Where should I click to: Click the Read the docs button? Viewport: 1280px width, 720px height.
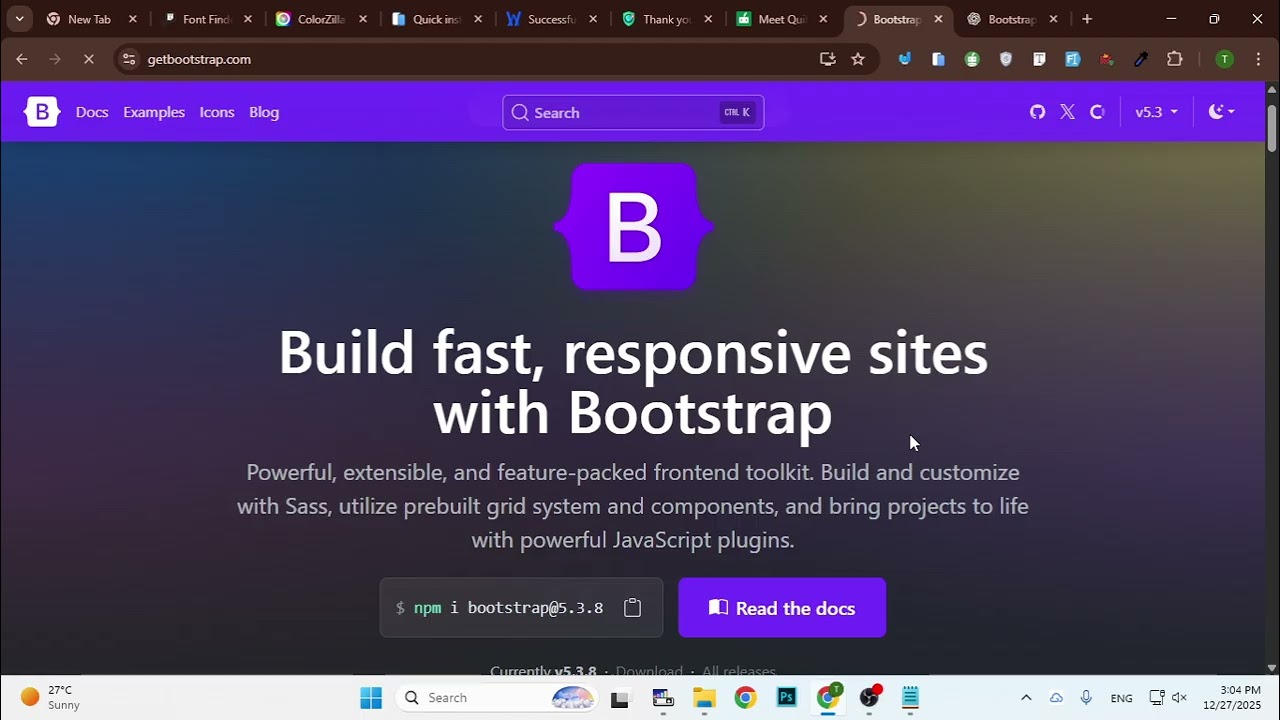[x=782, y=607]
